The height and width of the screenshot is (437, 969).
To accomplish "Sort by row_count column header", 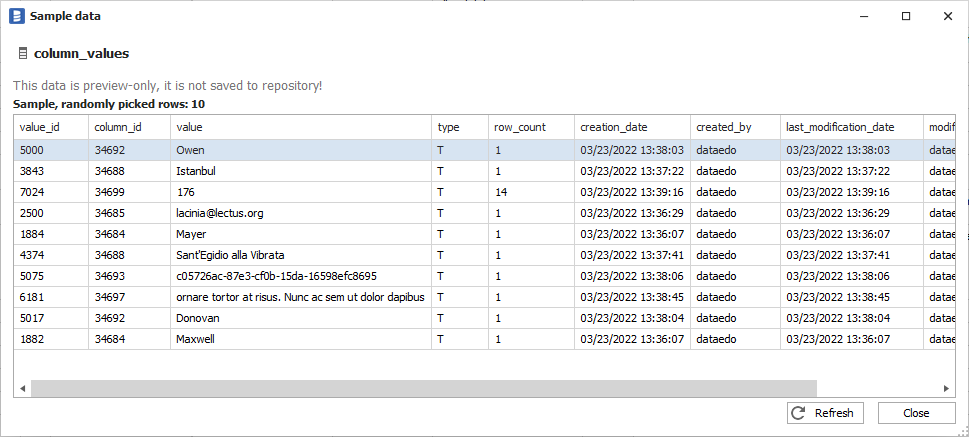I will point(530,127).
